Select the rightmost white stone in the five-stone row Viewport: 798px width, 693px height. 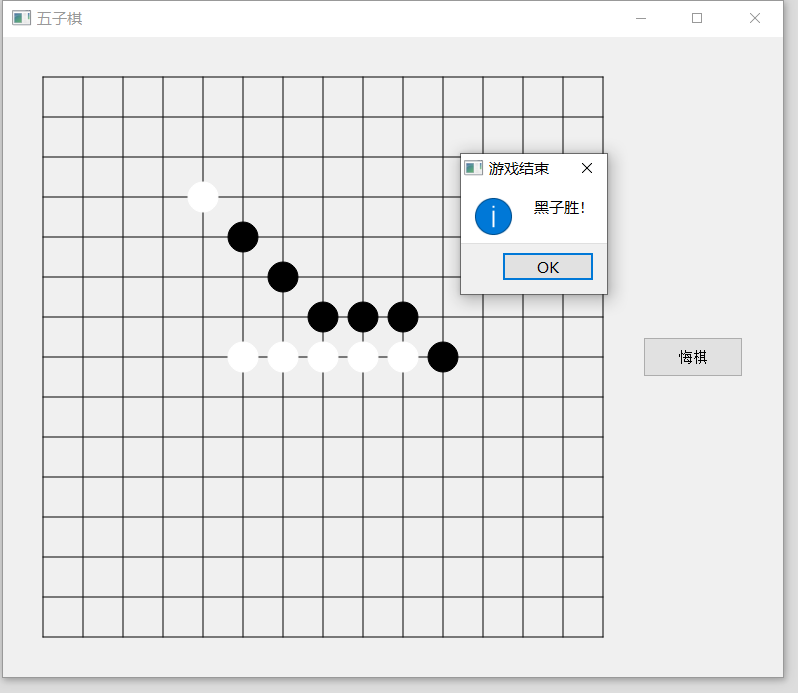coord(403,357)
